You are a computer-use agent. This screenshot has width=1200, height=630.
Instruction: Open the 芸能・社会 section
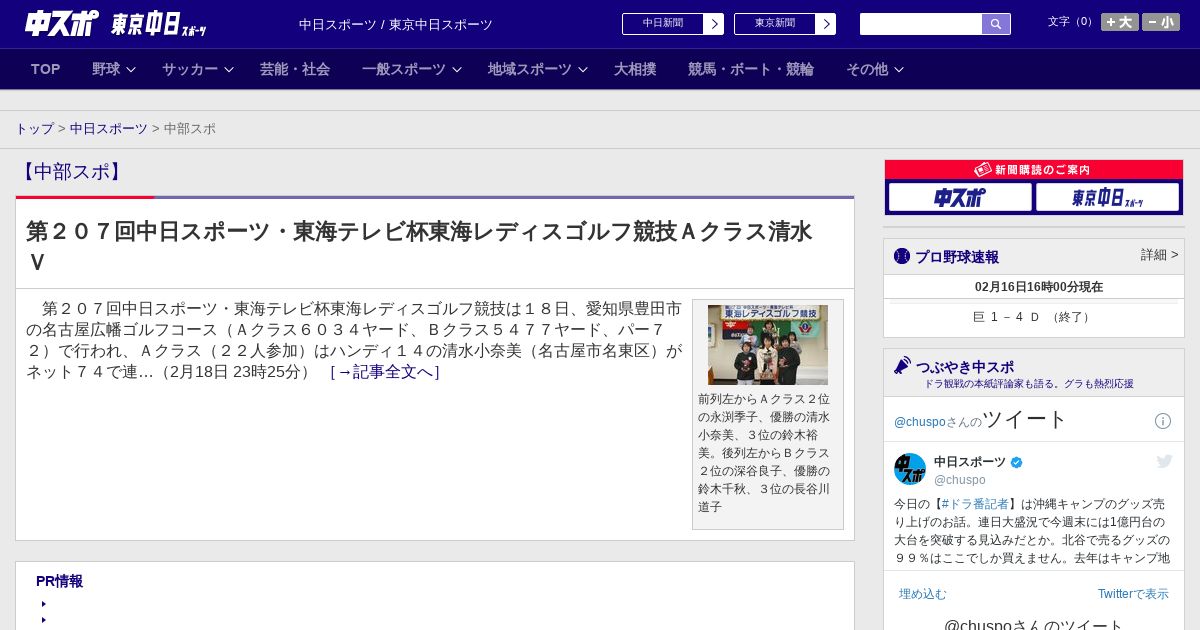[x=295, y=69]
